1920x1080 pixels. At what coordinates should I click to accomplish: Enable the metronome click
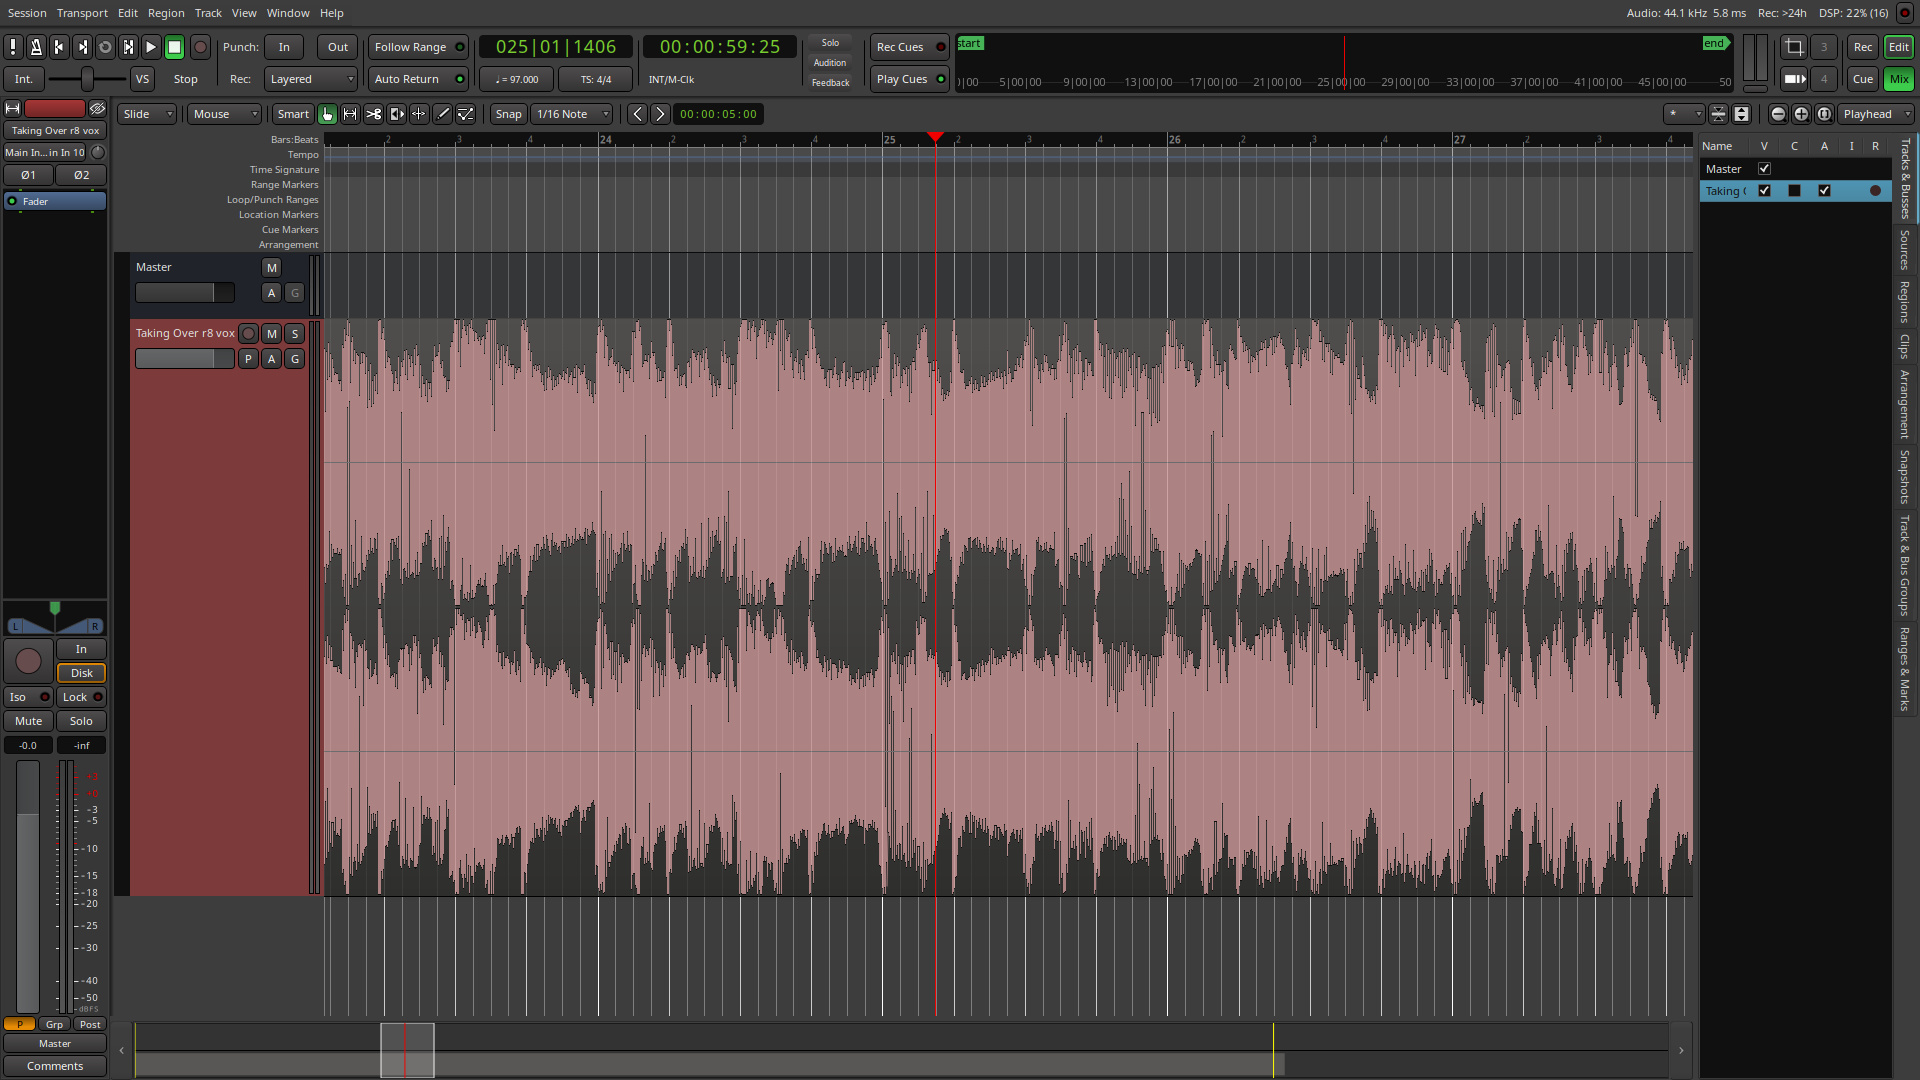[36, 47]
